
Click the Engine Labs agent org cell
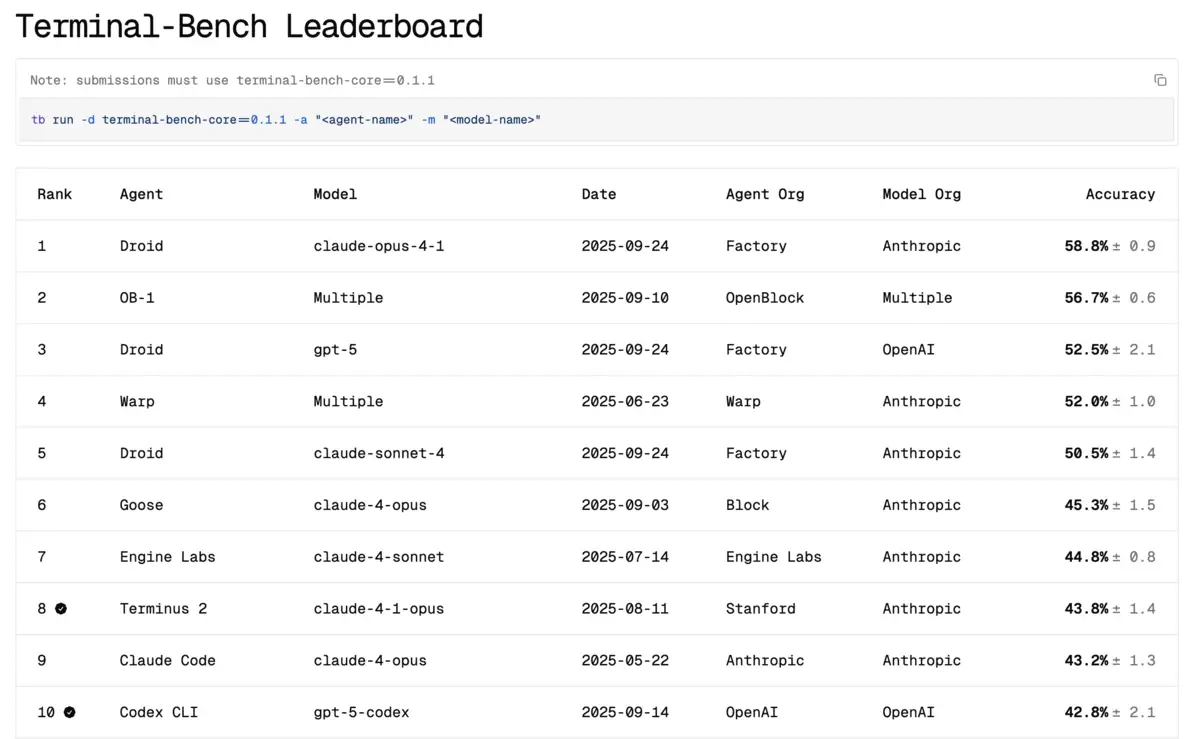[x=773, y=557]
